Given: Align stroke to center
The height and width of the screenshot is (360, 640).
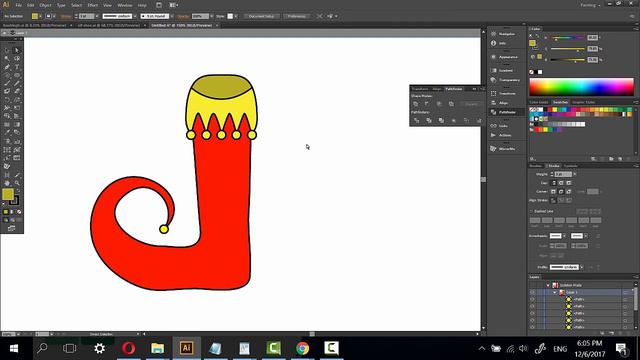Looking at the screenshot, I should click(x=553, y=200).
